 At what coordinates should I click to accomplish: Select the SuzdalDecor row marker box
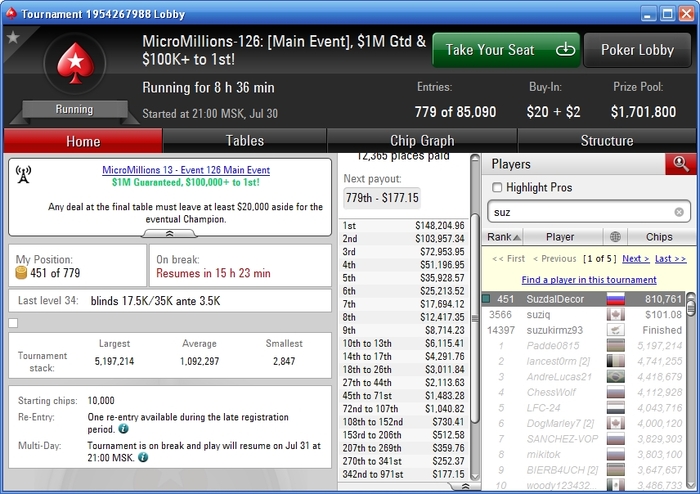coord(486,299)
